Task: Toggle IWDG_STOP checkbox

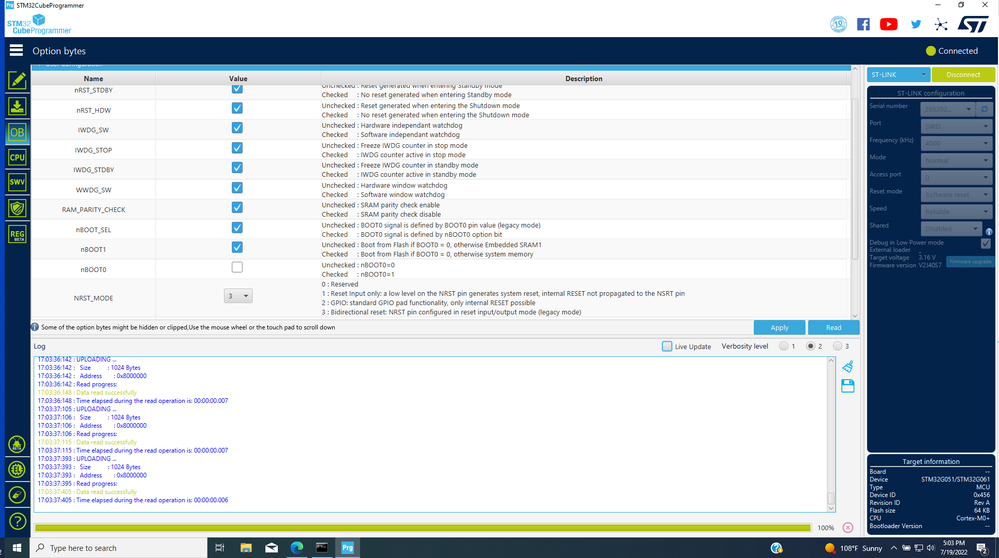Action: pos(237,148)
